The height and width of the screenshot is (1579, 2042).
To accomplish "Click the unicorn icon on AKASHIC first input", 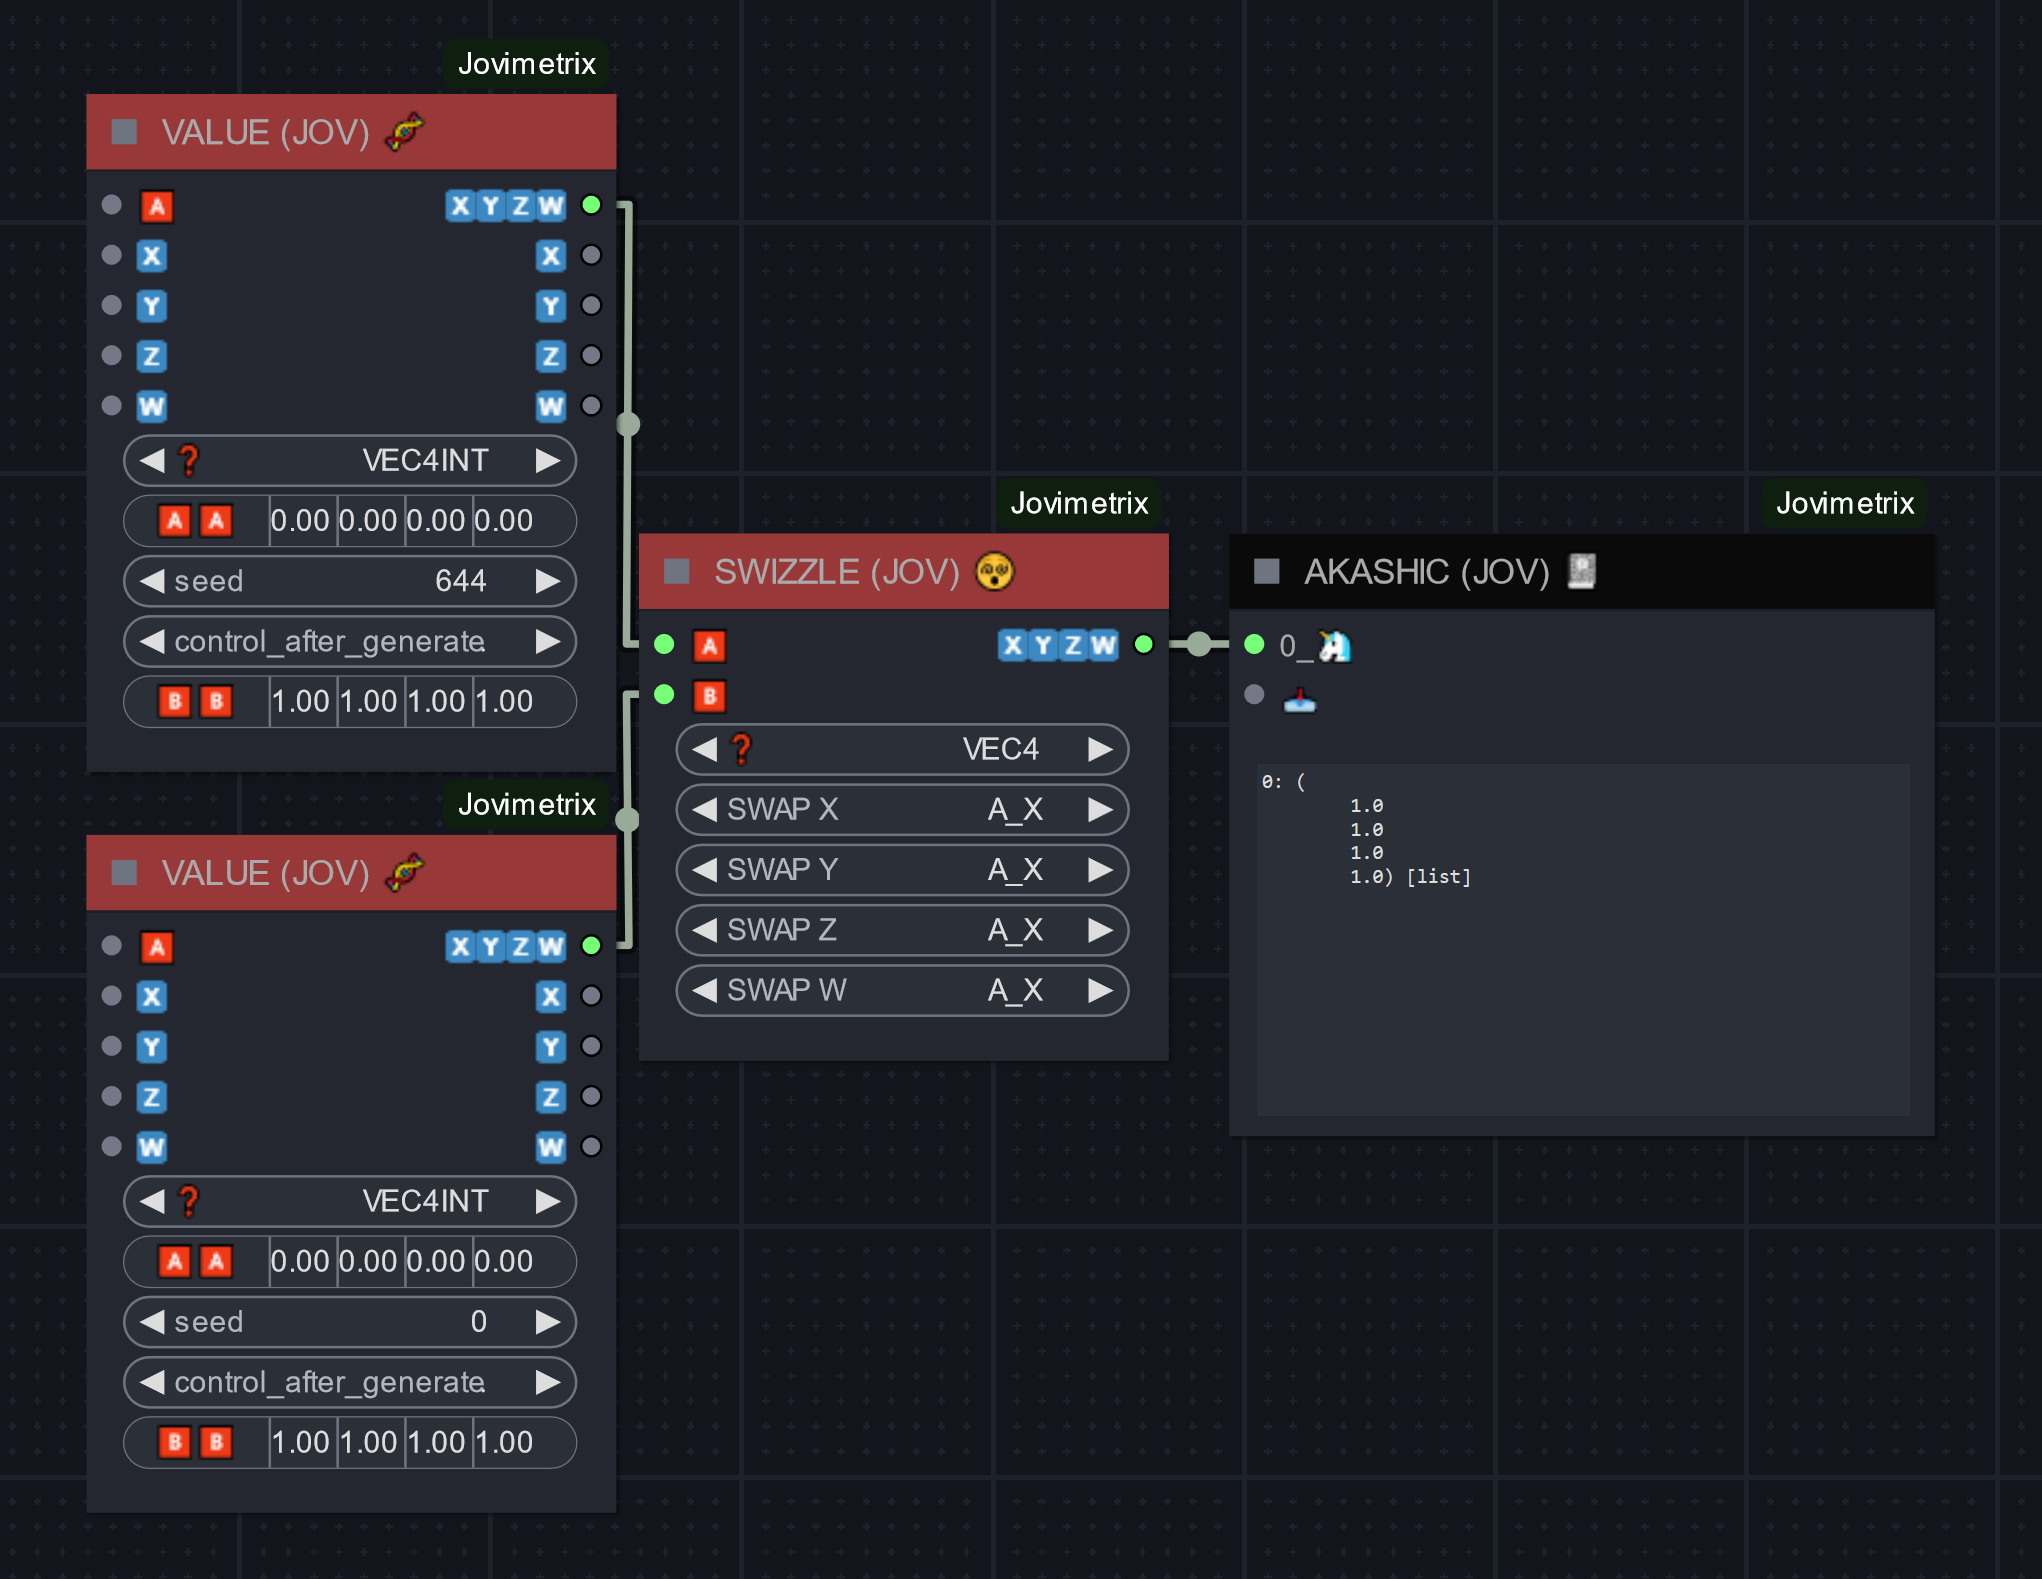I will point(1333,646).
